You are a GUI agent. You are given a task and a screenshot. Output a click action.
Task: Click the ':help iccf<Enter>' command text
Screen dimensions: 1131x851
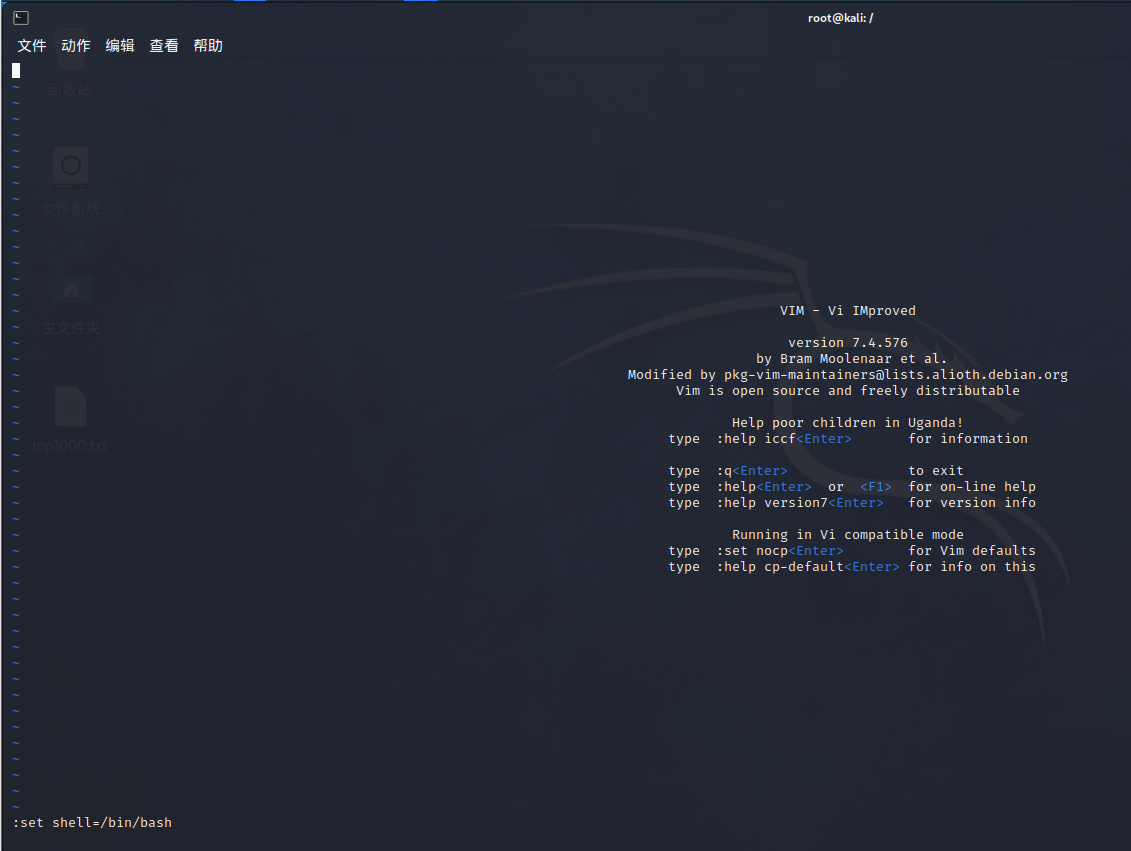coord(784,438)
